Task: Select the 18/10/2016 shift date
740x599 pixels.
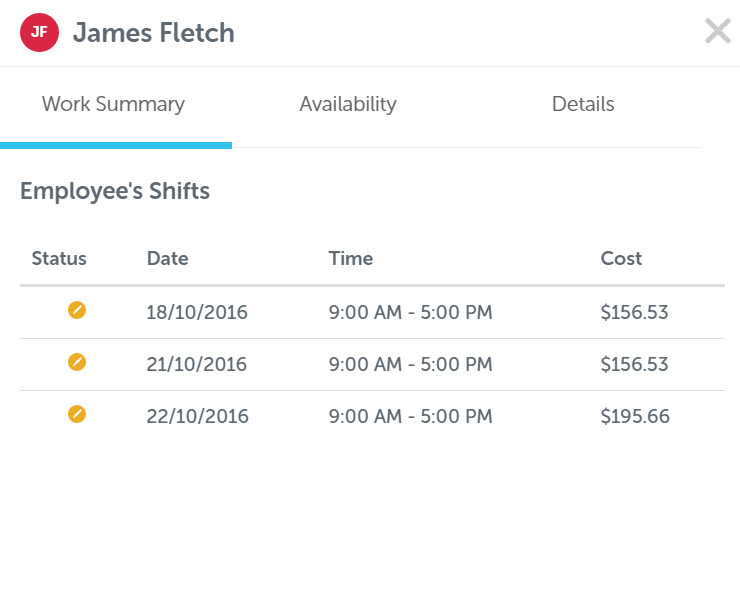Action: point(197,312)
